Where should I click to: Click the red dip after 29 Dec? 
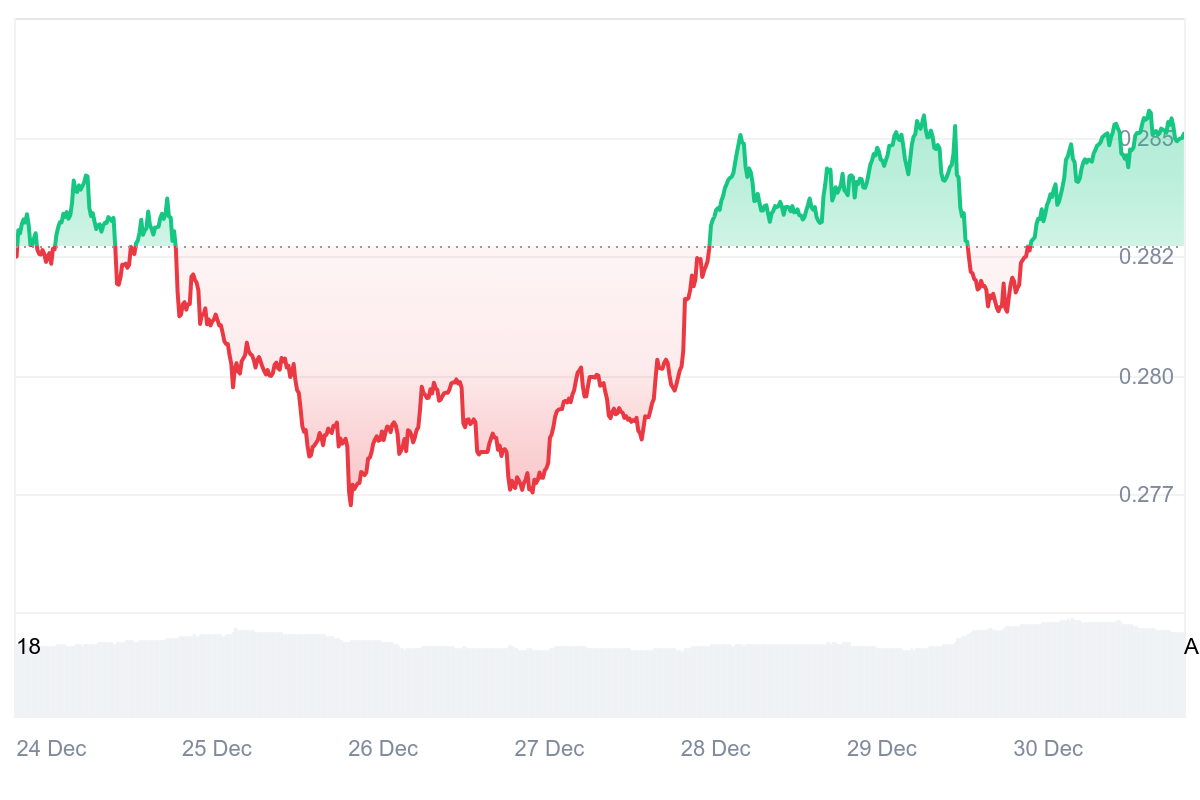coord(1004,310)
